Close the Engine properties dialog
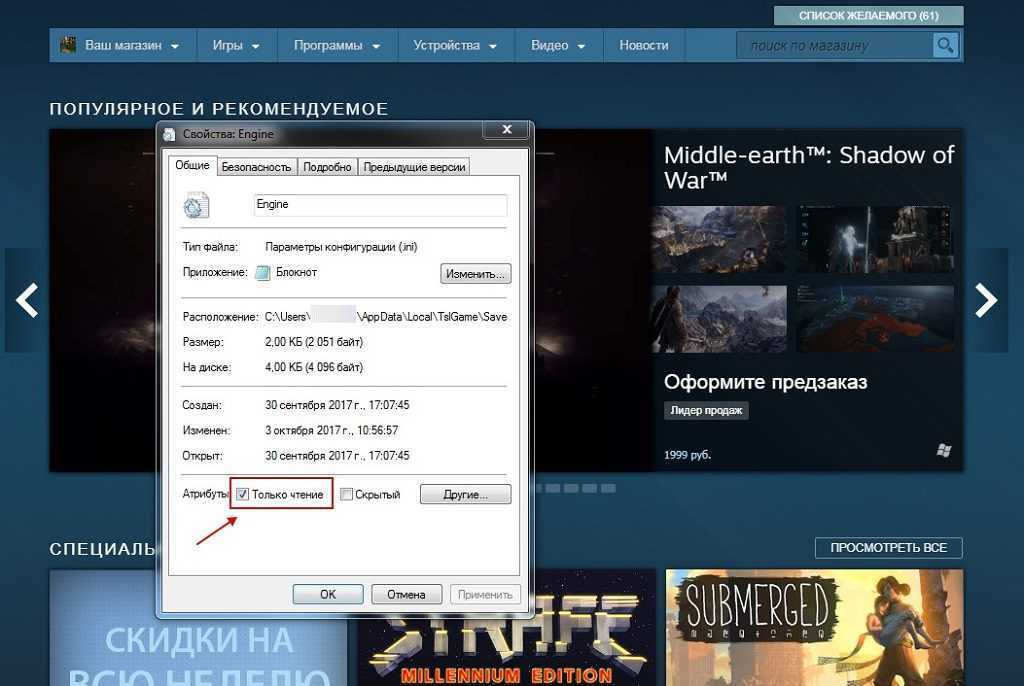The height and width of the screenshot is (686, 1024). [506, 129]
